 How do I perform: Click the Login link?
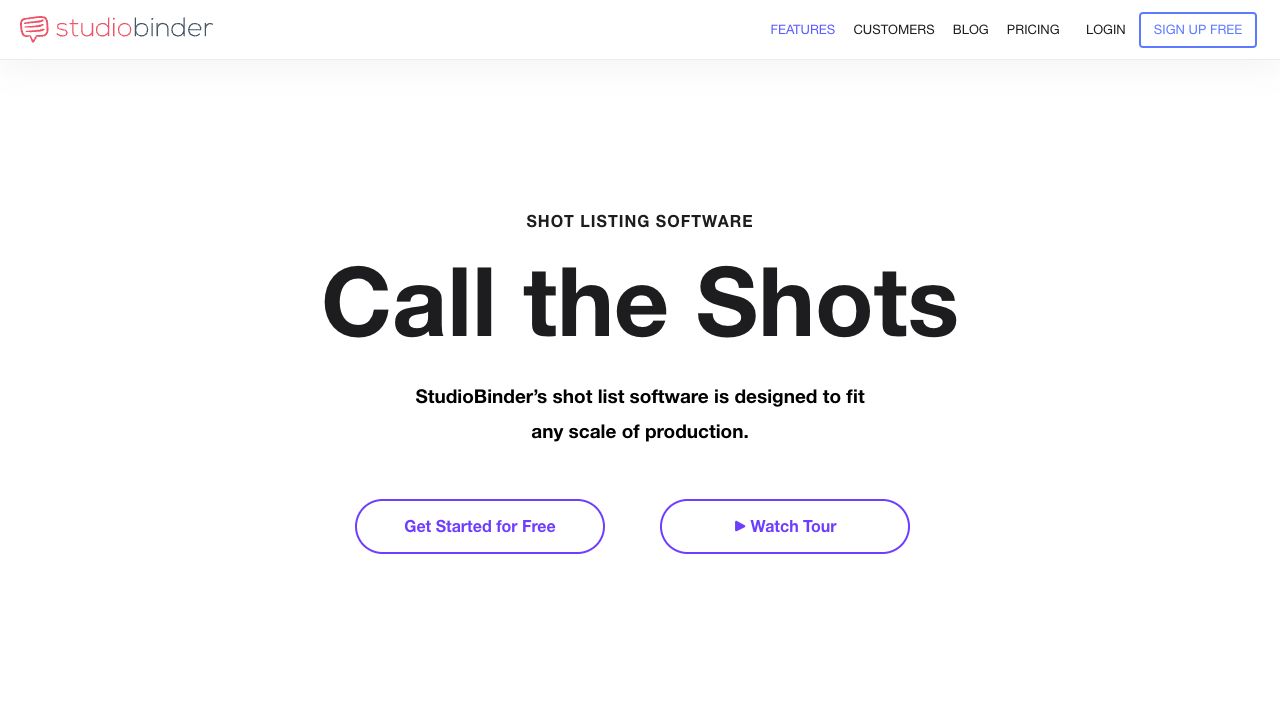click(x=1105, y=30)
